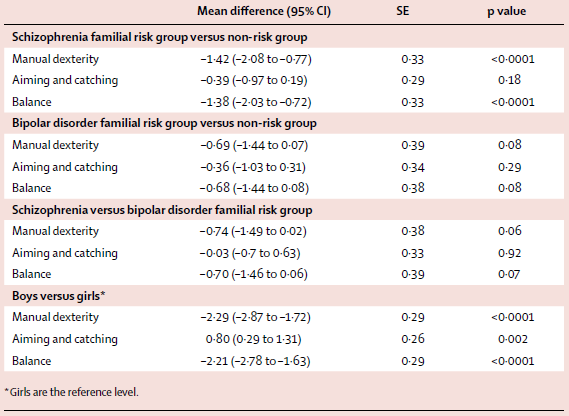This screenshot has height=416, width=569.
Task: Click the 'p value' column header
Action: (x=507, y=12)
